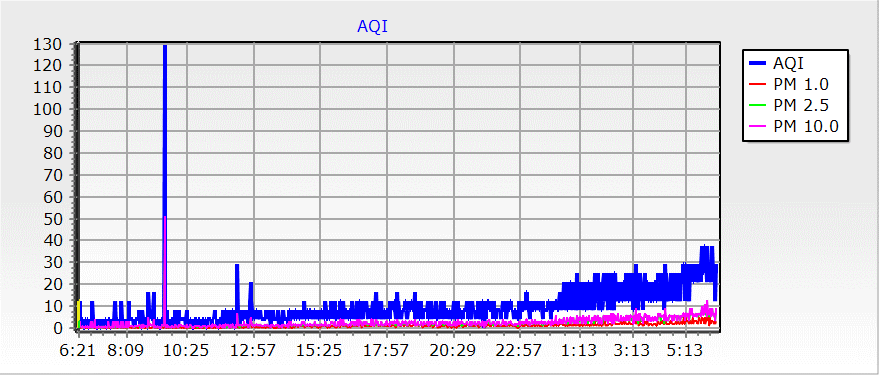
Task: Click the magenta PM 10.0 legend line
Action: (x=758, y=126)
